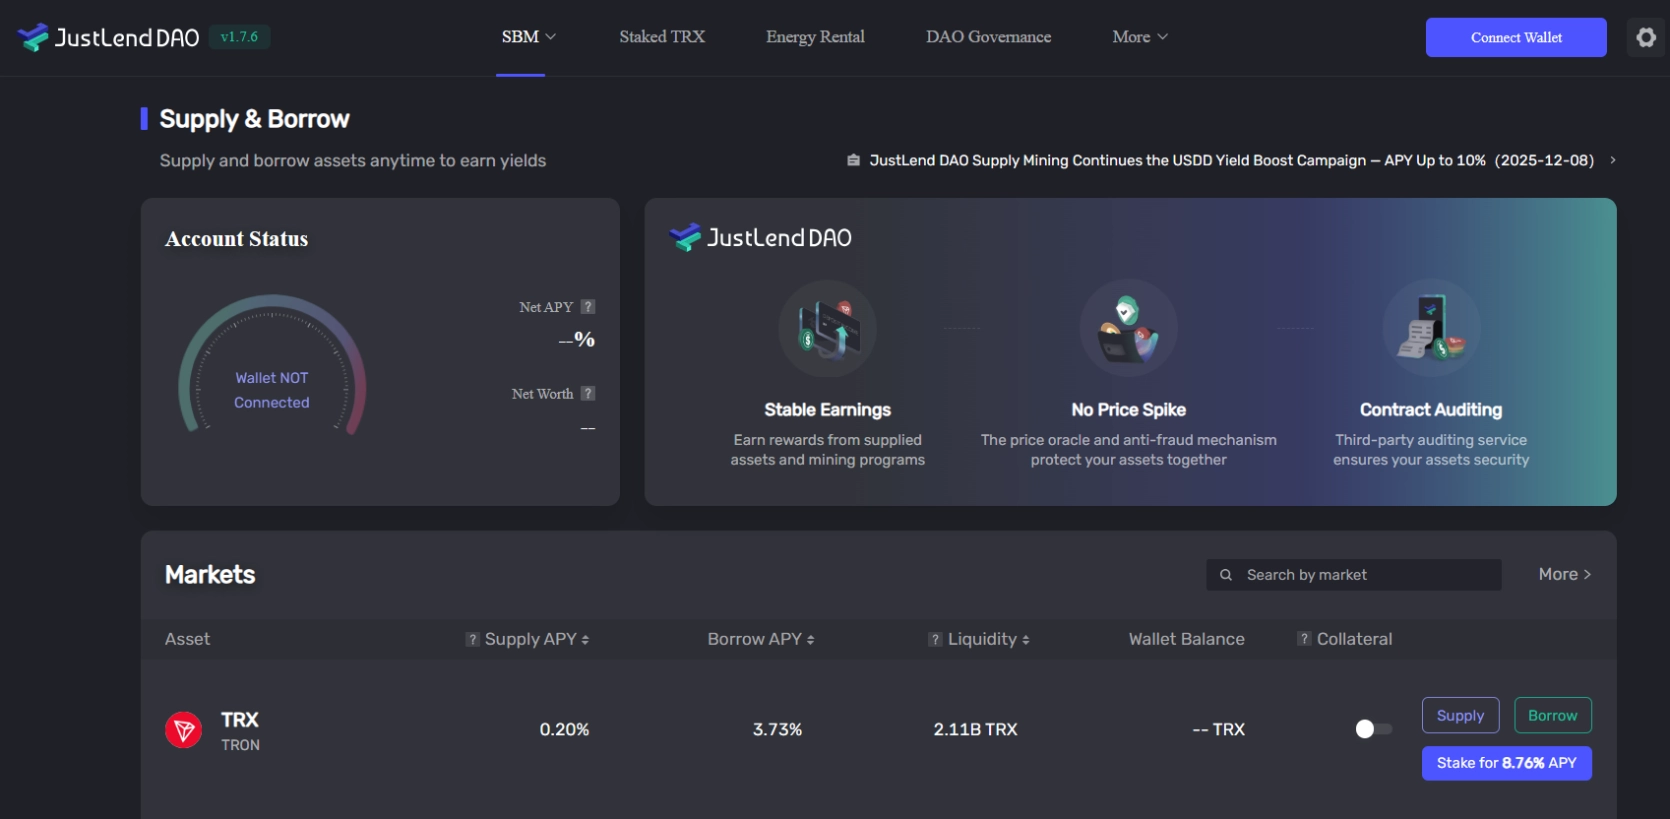Click the TRX TRON token icon
The height and width of the screenshot is (819, 1670).
pos(184,730)
